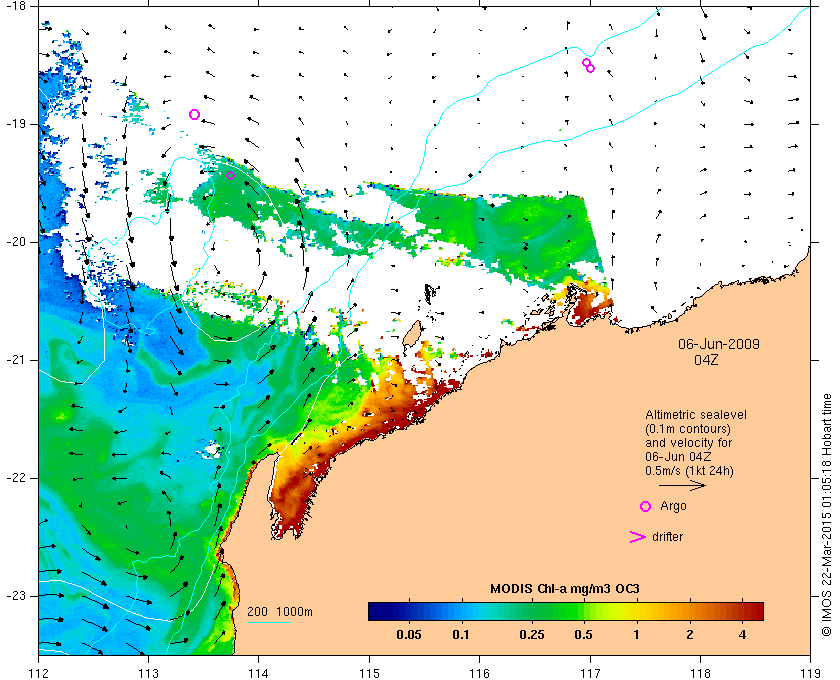Click the paired Argo markers near 117E

point(588,65)
